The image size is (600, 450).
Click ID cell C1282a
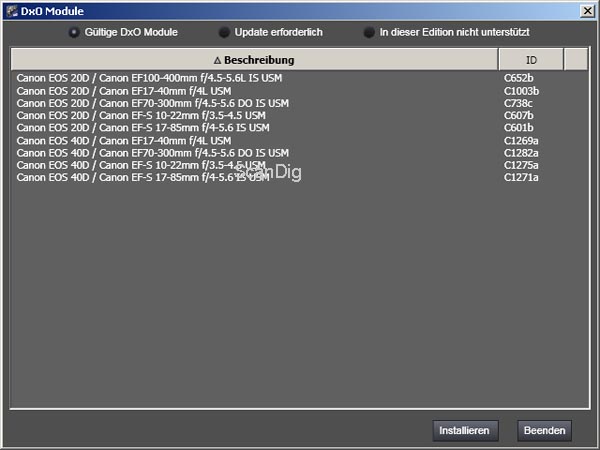click(x=521, y=153)
